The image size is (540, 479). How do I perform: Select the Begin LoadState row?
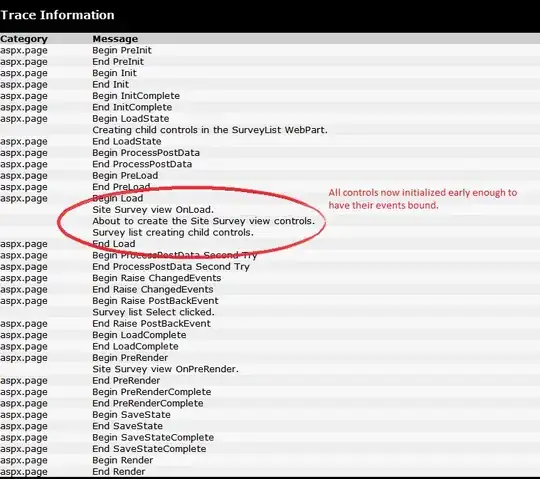[270, 118]
